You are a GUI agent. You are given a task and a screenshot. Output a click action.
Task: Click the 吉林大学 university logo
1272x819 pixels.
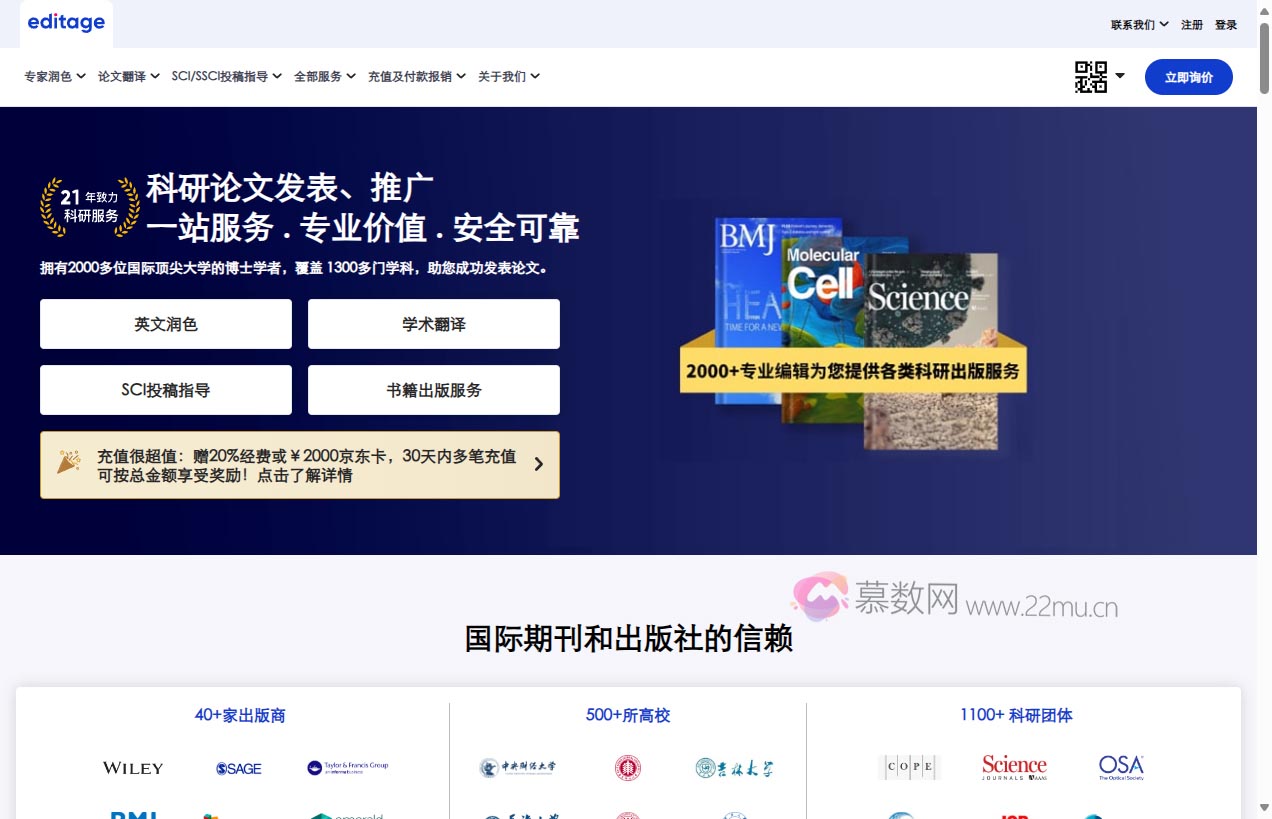734,768
